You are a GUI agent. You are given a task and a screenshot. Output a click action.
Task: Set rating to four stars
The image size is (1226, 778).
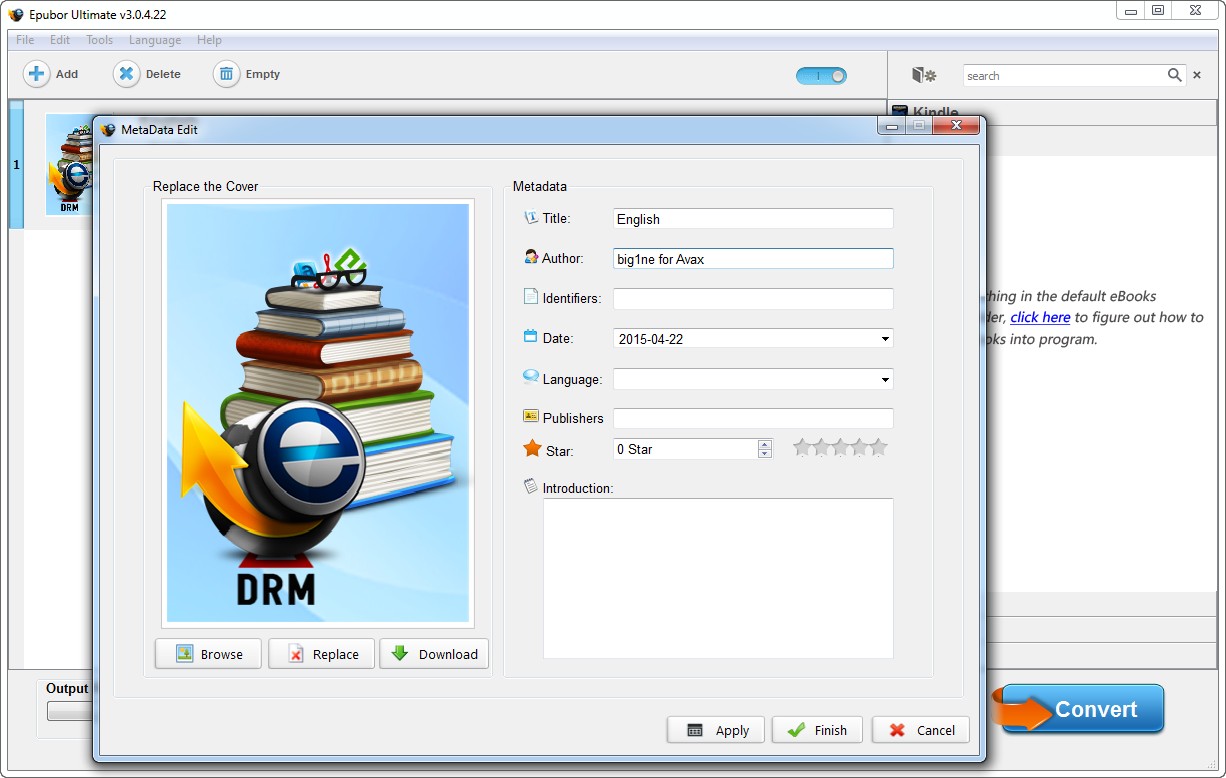click(x=859, y=447)
